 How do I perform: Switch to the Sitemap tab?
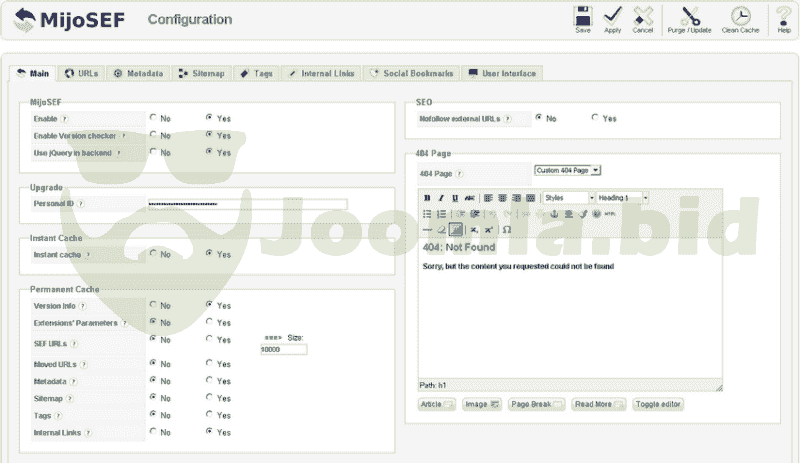[x=202, y=73]
